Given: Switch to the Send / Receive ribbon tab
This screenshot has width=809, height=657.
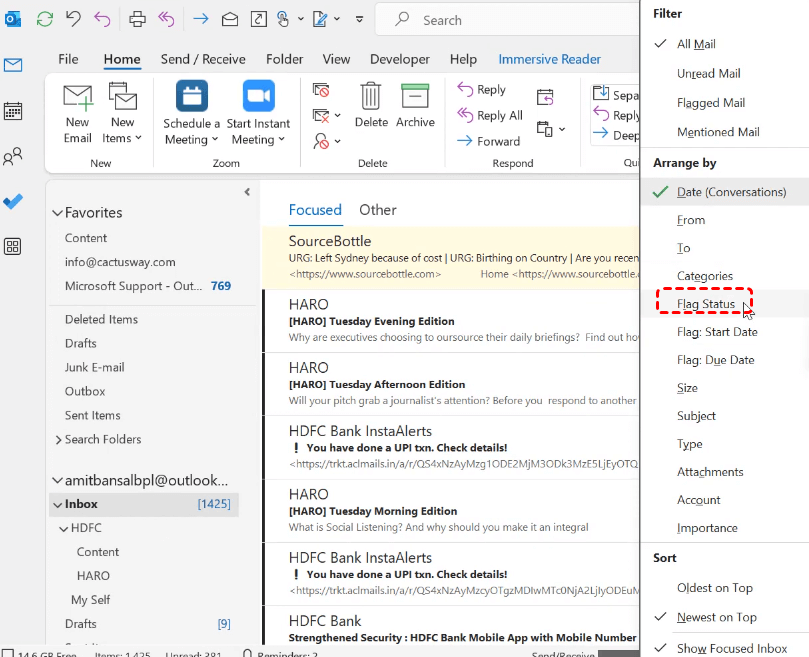Looking at the screenshot, I should [203, 59].
